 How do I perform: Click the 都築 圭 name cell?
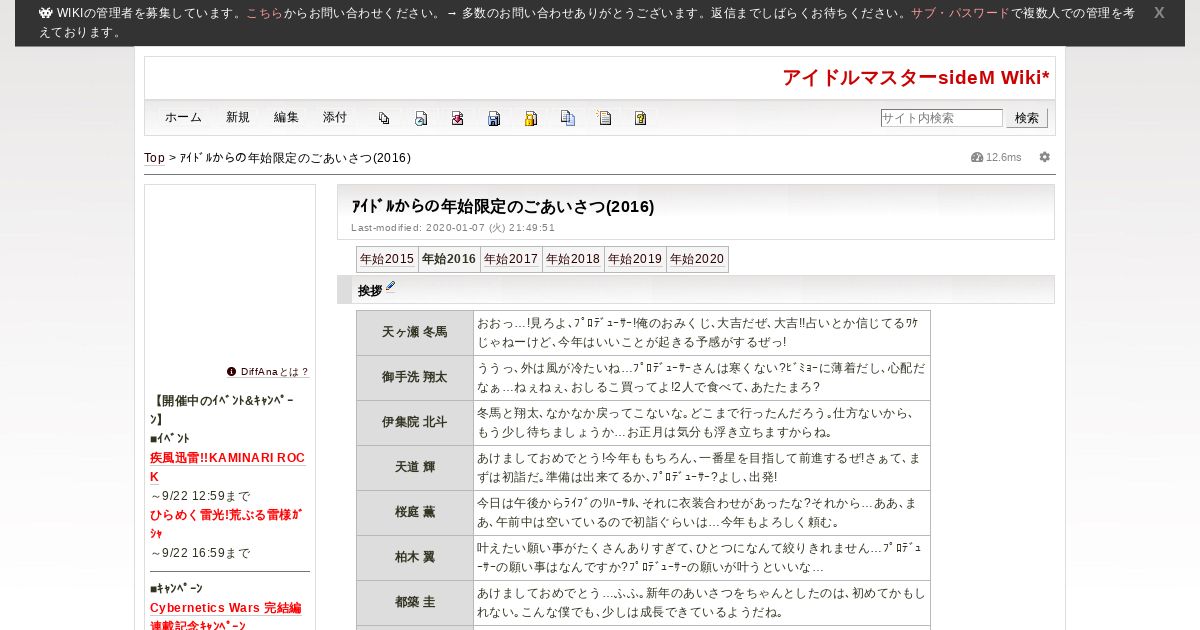(415, 603)
